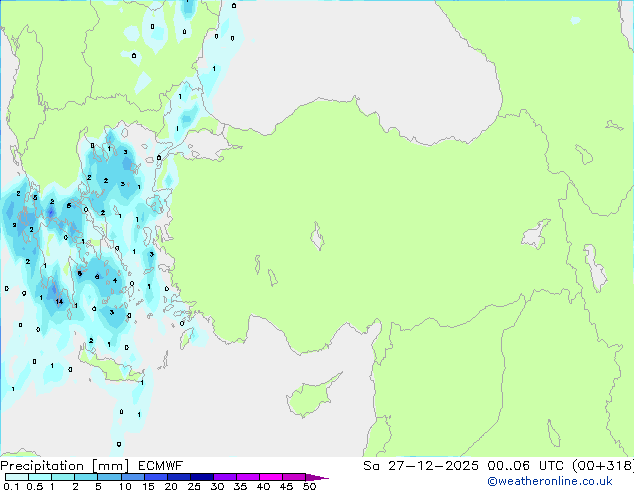Select the 0.5–1 mm legend color swatch

click(x=40, y=477)
